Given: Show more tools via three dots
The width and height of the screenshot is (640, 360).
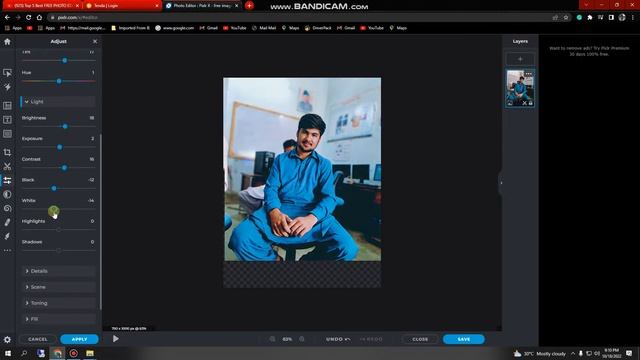Looking at the screenshot, I should [7, 250].
